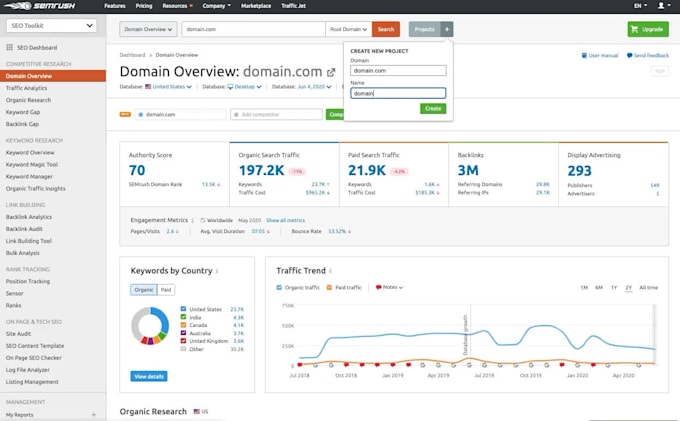Toggle Other checkbox in country legend
Viewport: 680px width, 421px height.
183,349
